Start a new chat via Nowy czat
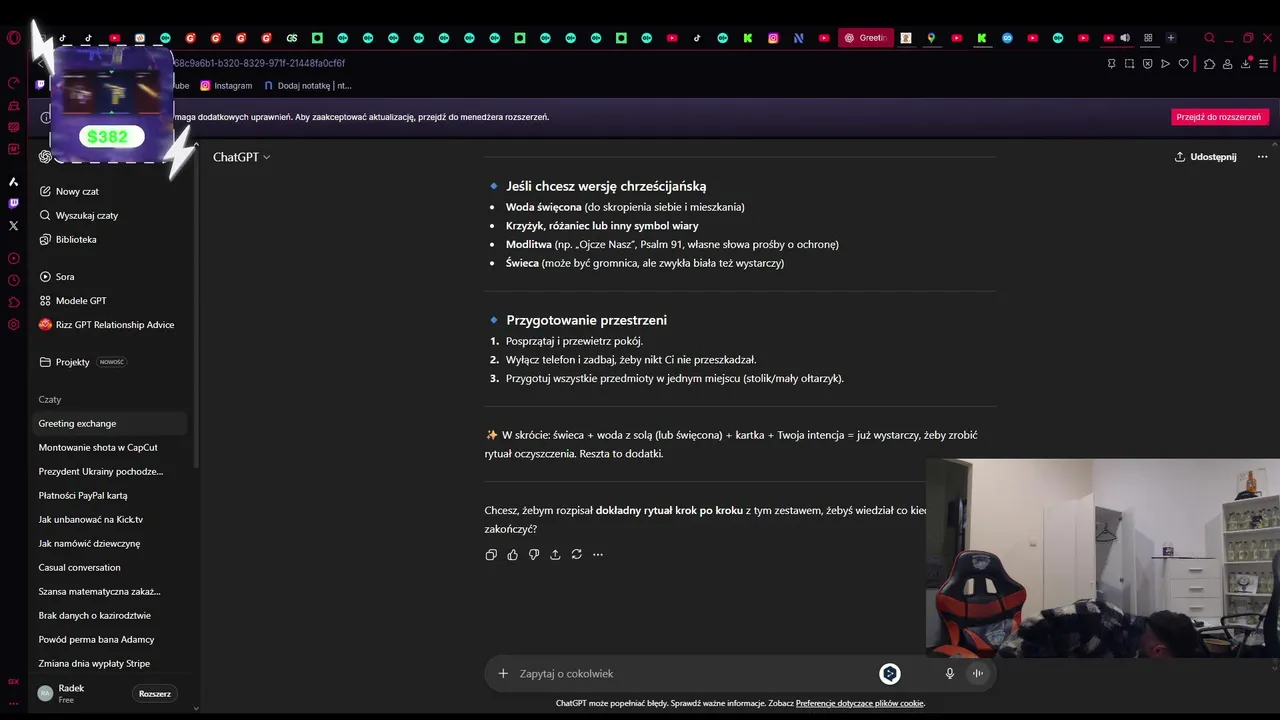Viewport: 1280px width, 720px height. [110, 191]
